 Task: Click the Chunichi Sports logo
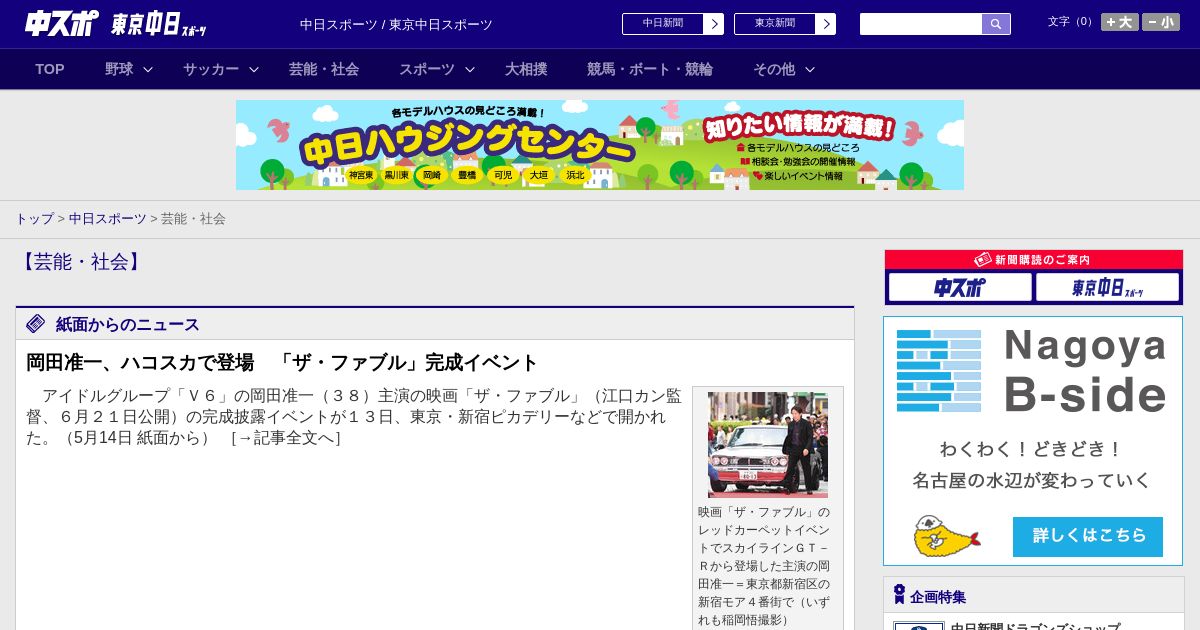point(62,24)
